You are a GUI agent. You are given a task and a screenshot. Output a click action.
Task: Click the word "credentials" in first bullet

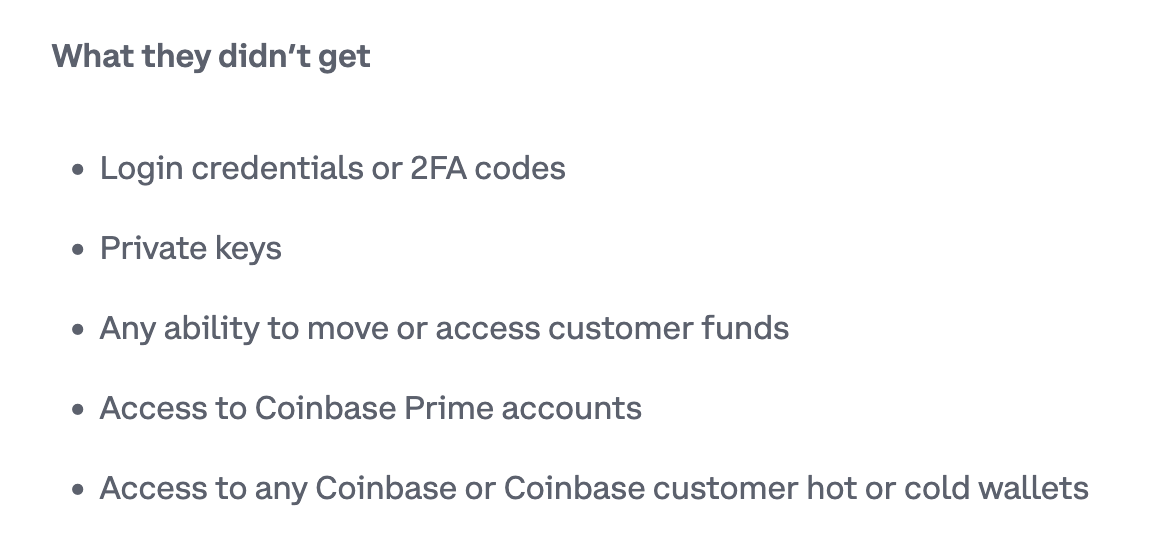[x=278, y=168]
